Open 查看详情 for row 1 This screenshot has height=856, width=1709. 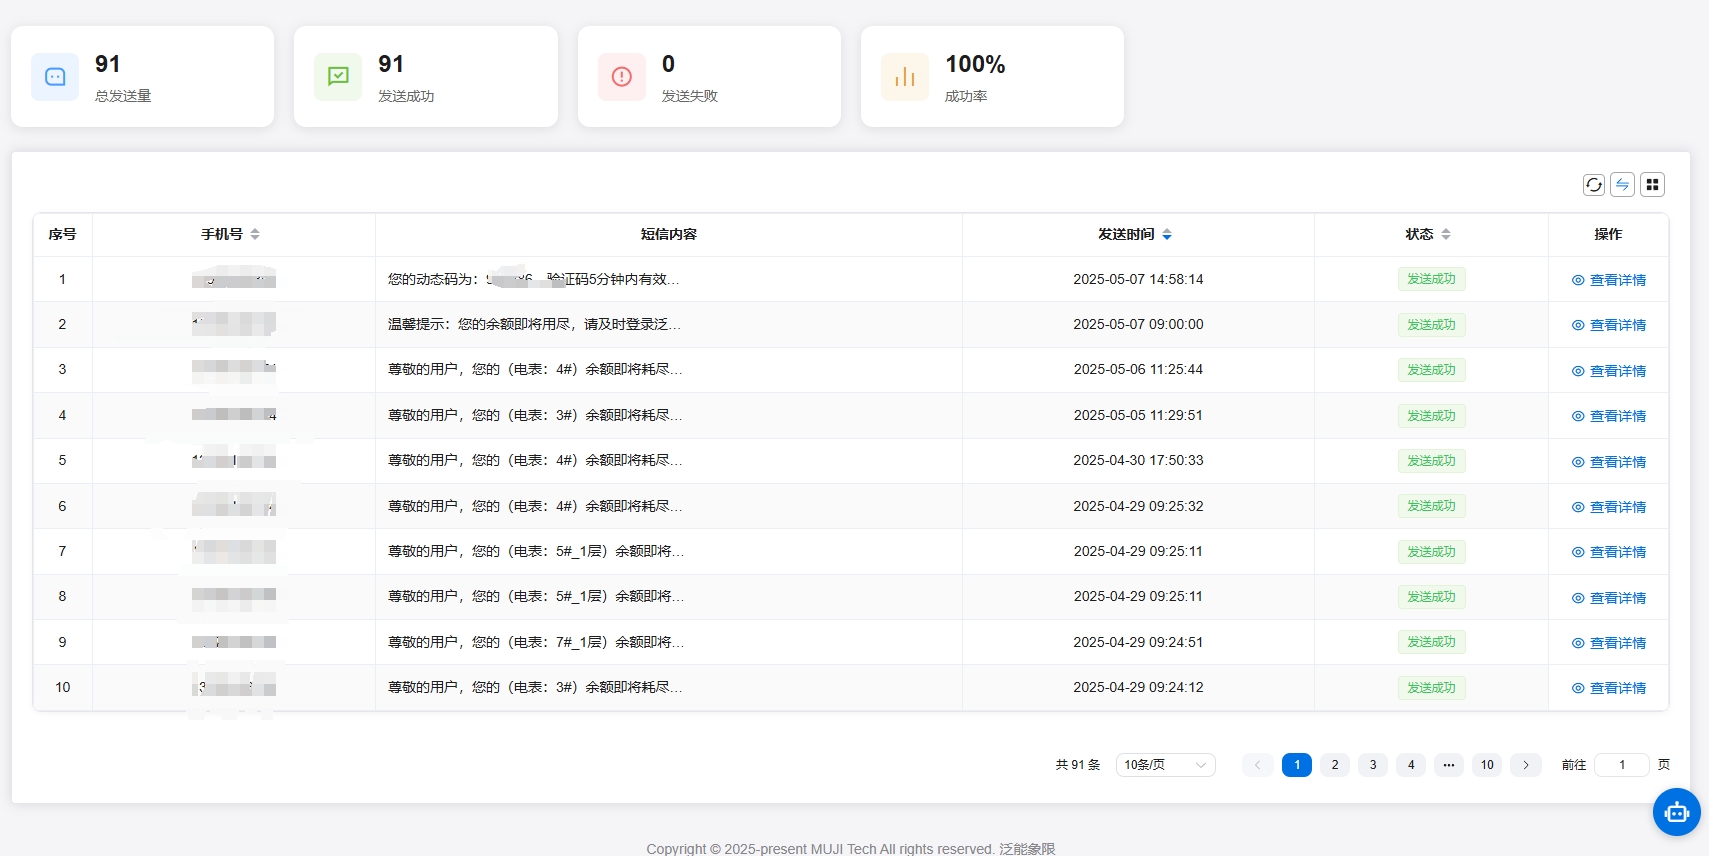pyautogui.click(x=1608, y=280)
